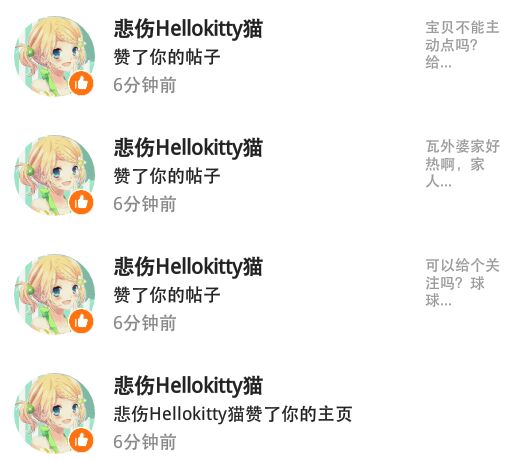Select 赞了你的帖子 text in third notification
Image resolution: width=523 pixels, height=460 pixels.
coord(167,295)
